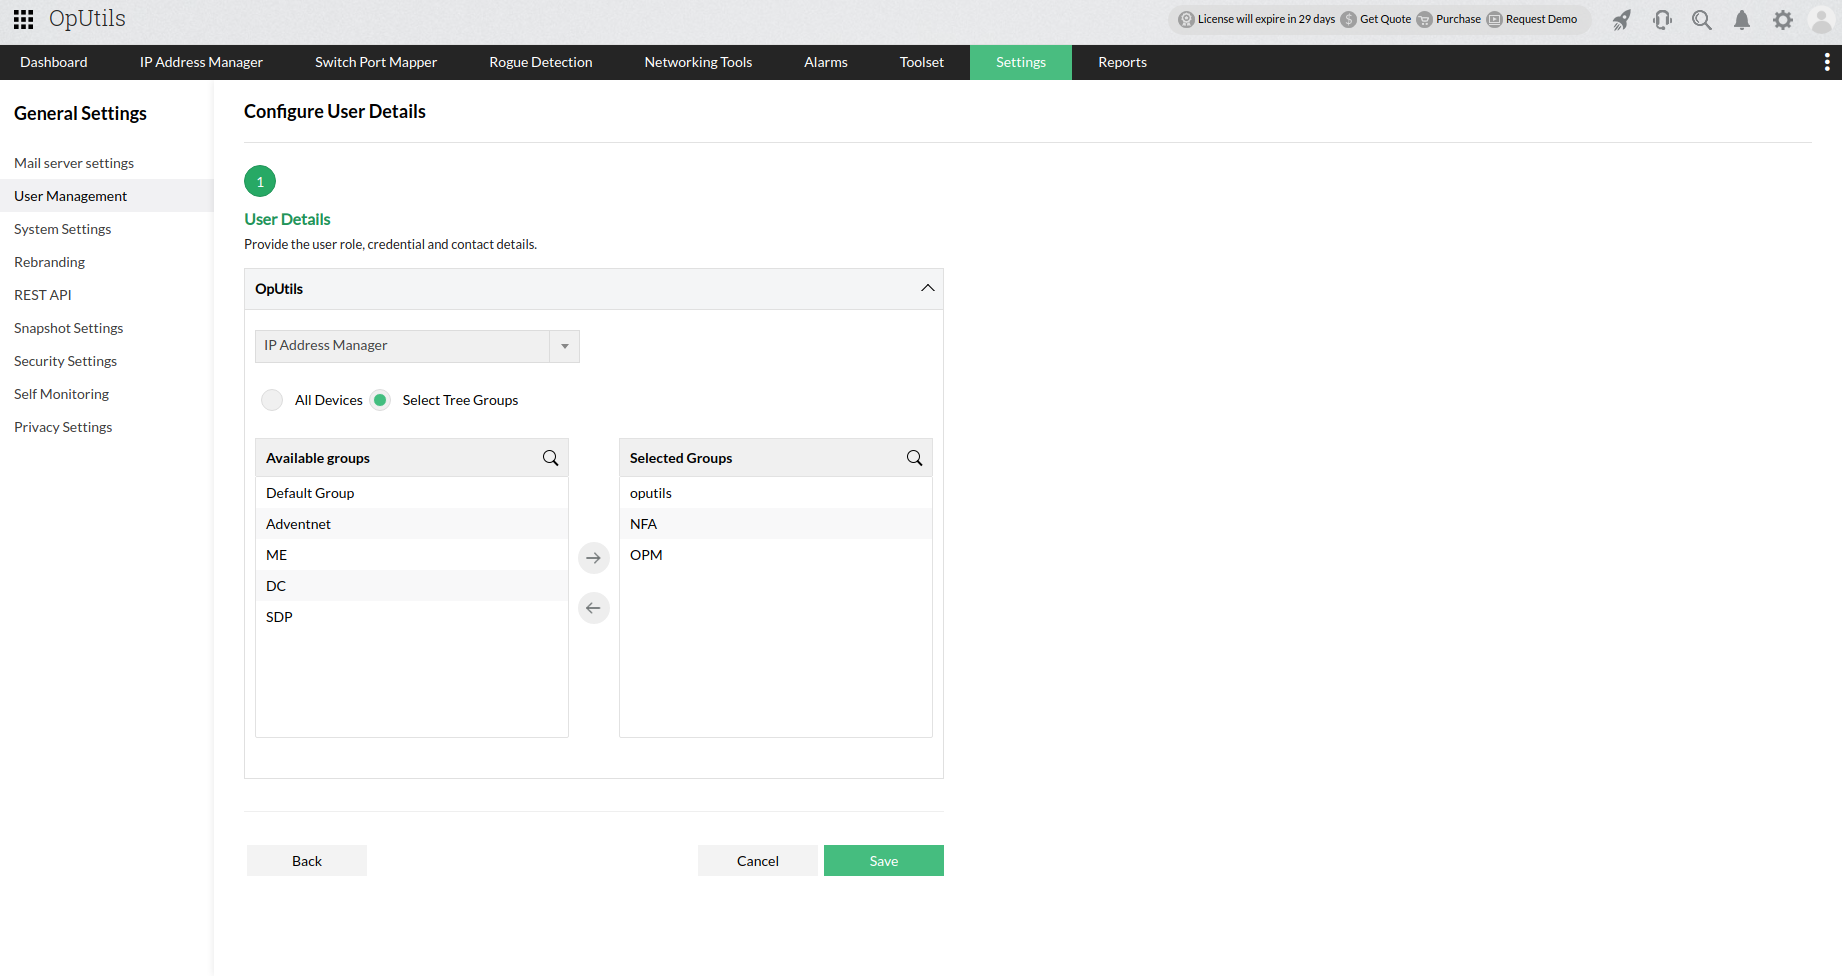Click the user profile avatar icon
Viewport: 1842px width, 976px height.
[x=1820, y=20]
